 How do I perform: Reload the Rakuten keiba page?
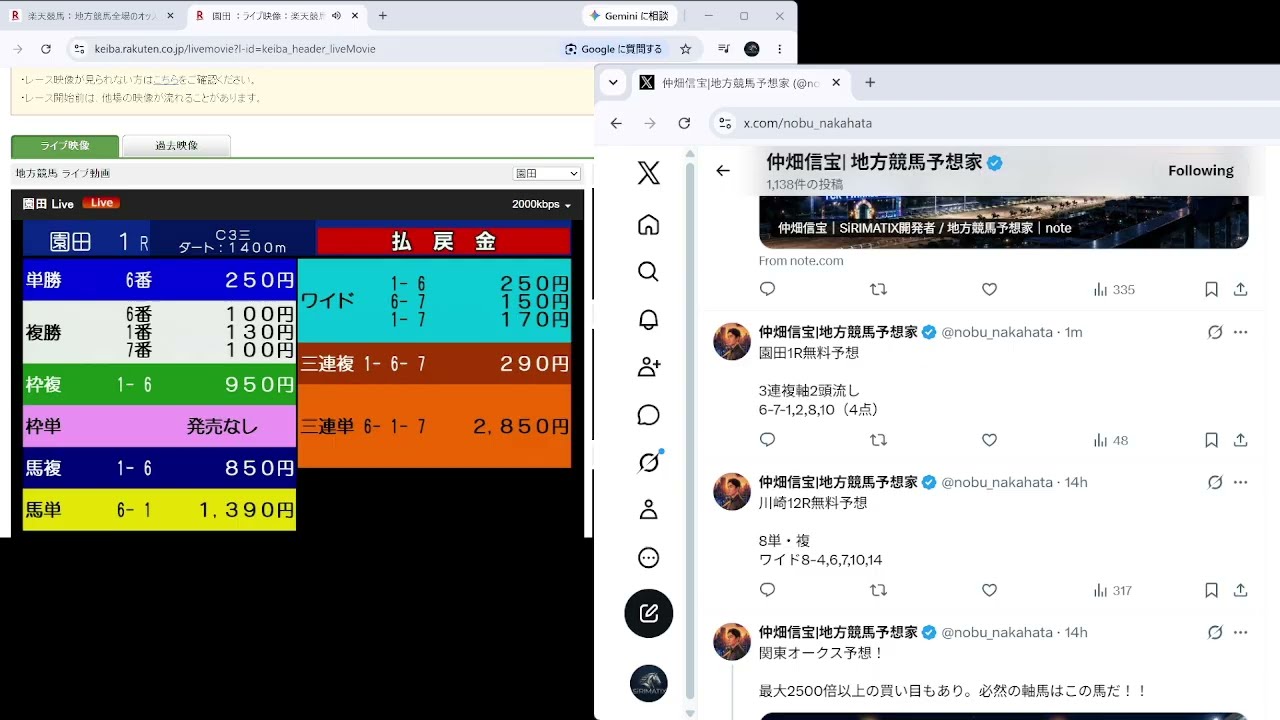tap(45, 48)
